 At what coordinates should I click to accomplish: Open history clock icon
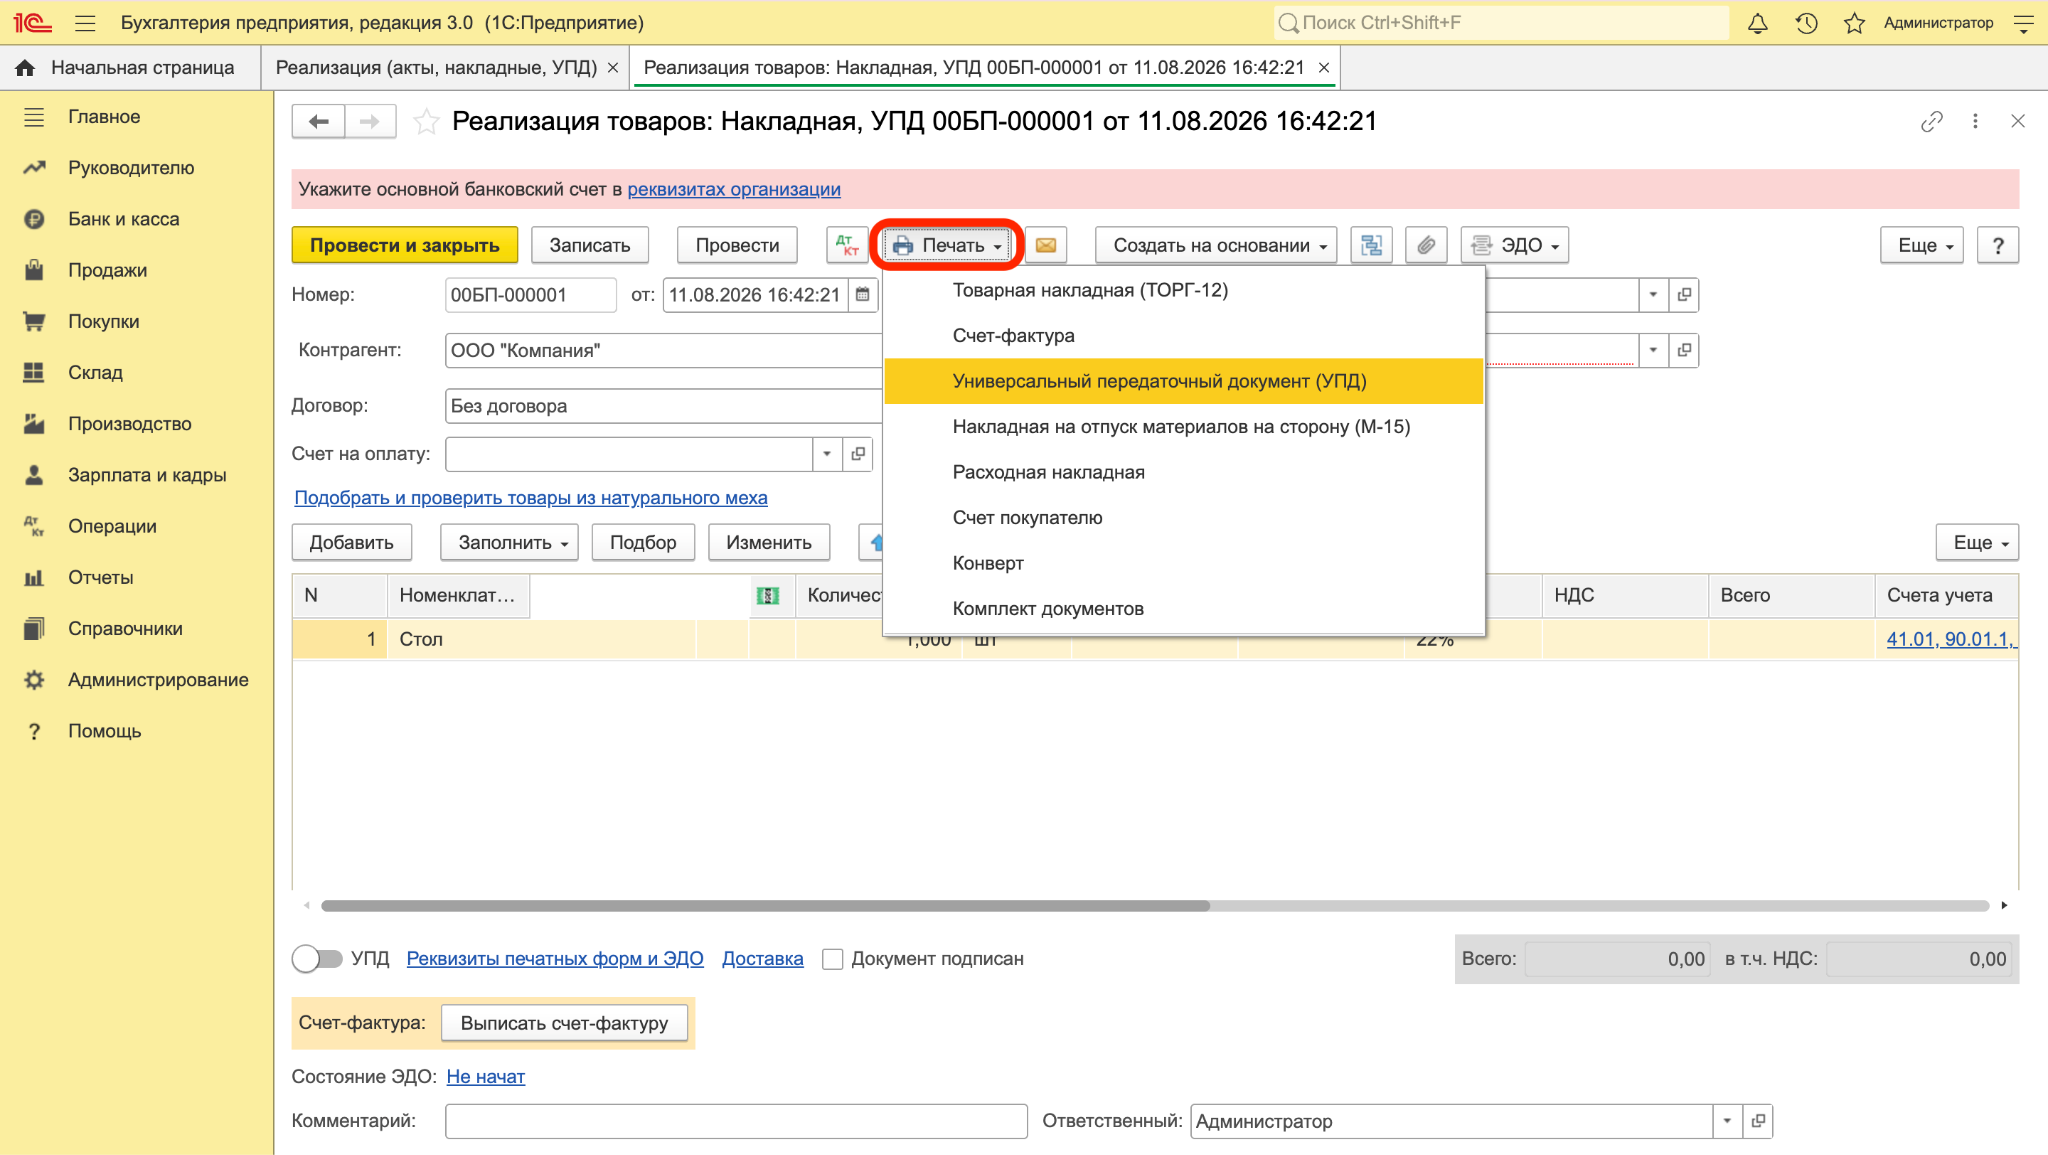(x=1806, y=23)
